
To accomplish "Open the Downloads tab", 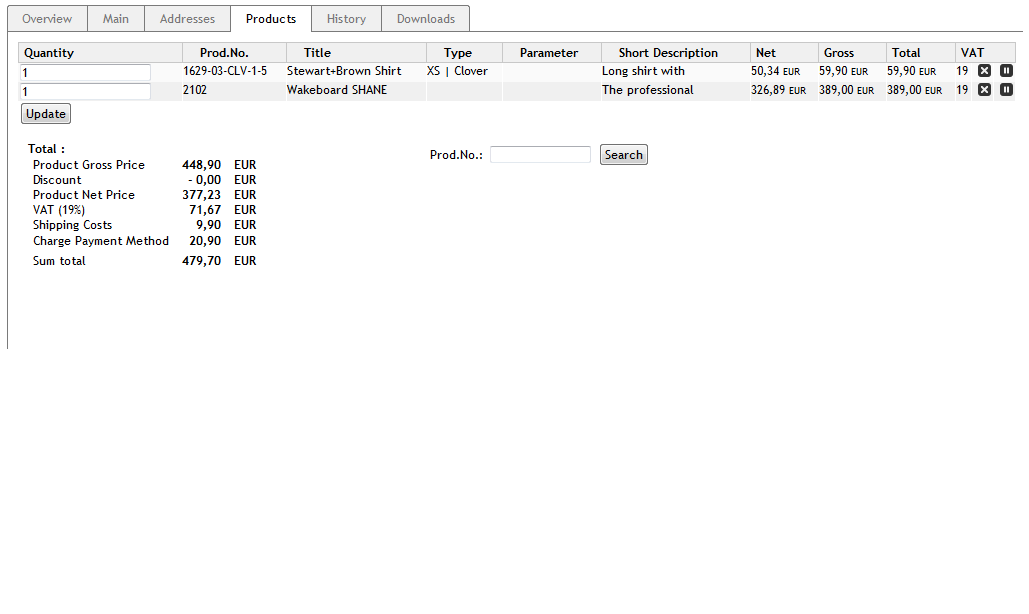I will 425,19.
